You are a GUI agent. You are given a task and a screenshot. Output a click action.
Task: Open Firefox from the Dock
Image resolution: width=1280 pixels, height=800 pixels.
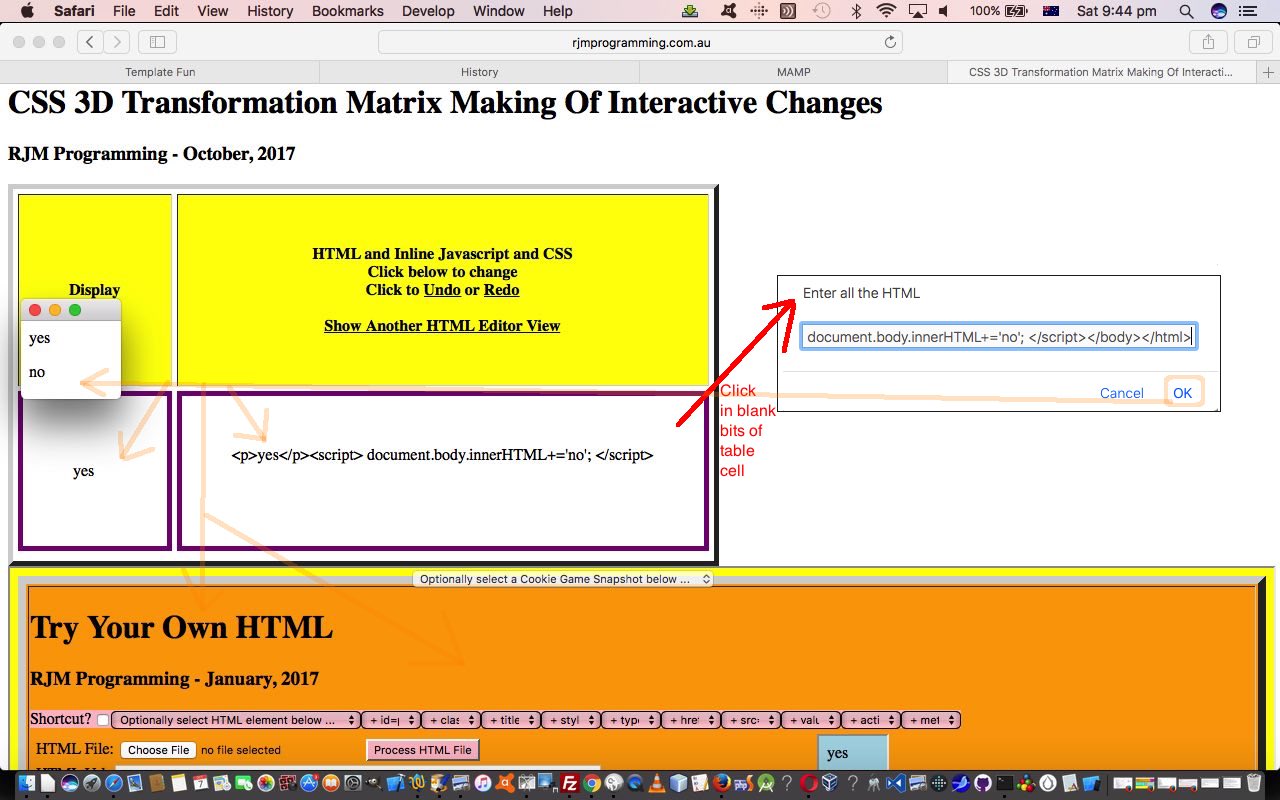(x=722, y=784)
